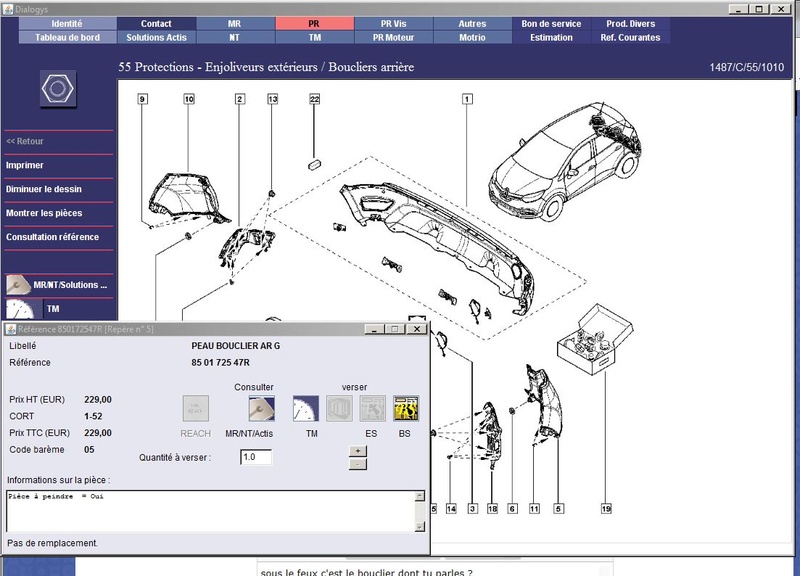800x576 pixels.
Task: Open the Motrio tab
Action: [x=472, y=37]
